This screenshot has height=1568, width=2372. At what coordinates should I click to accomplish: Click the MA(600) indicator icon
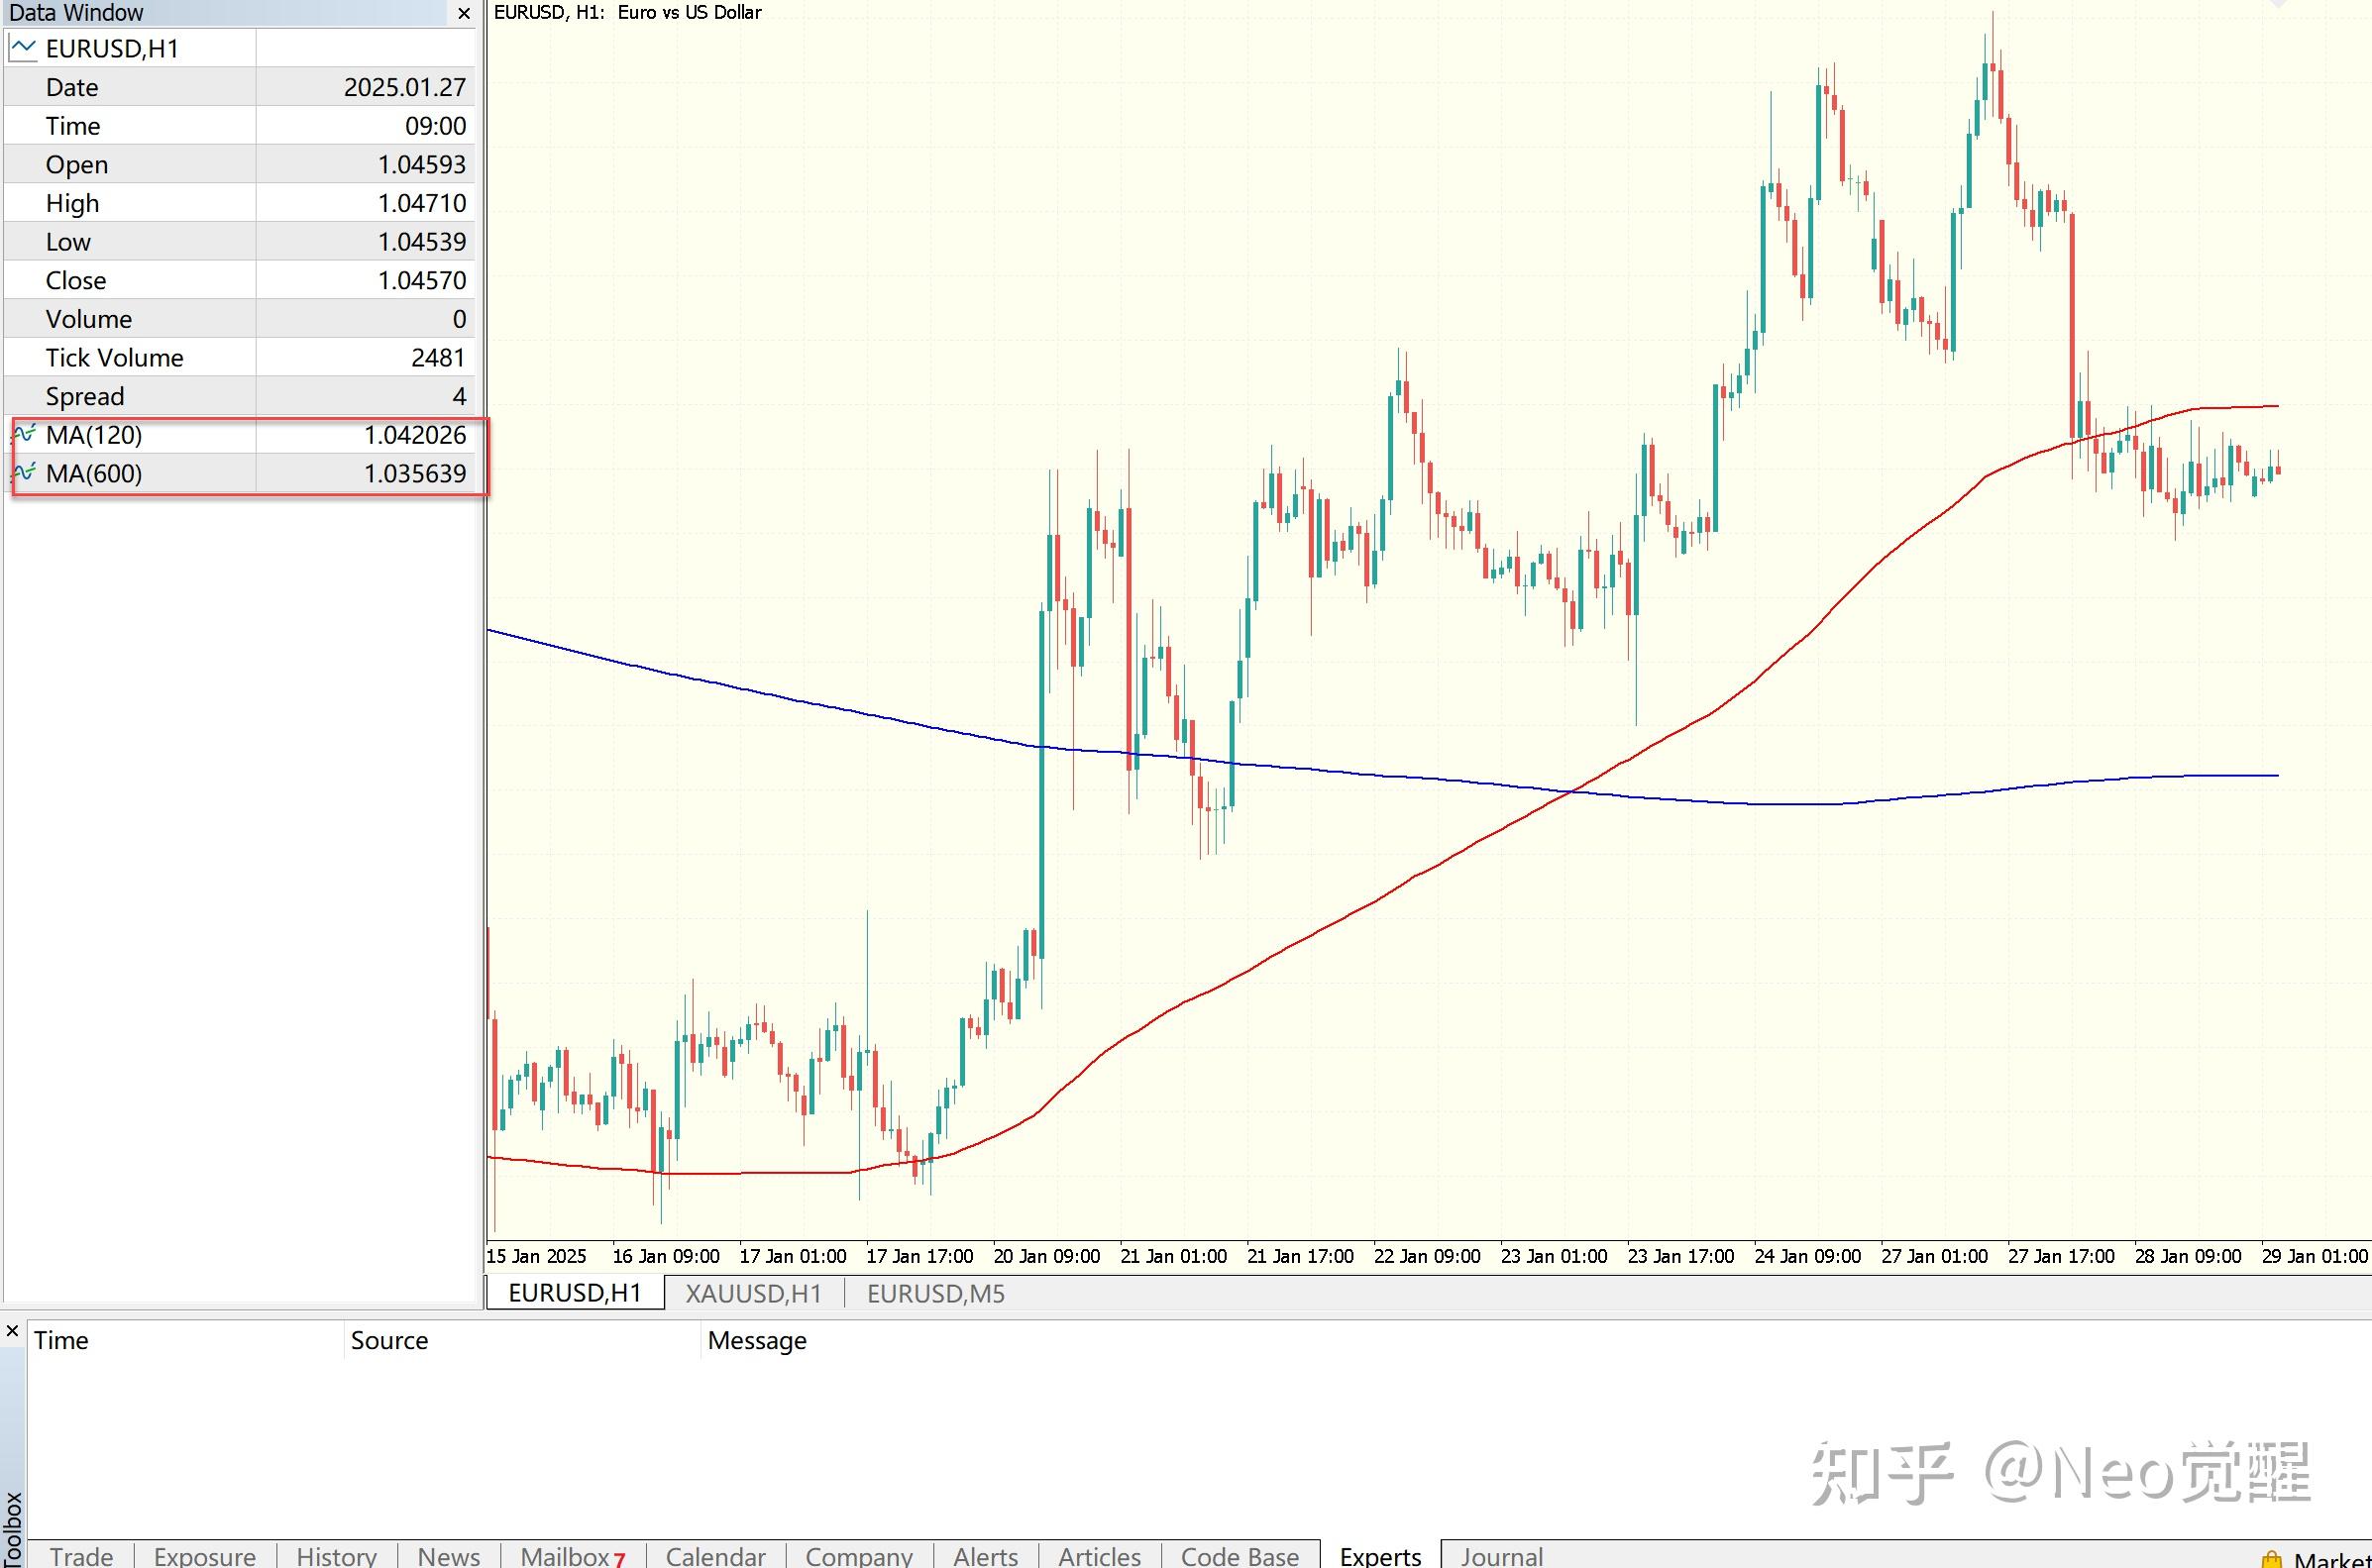[x=24, y=473]
